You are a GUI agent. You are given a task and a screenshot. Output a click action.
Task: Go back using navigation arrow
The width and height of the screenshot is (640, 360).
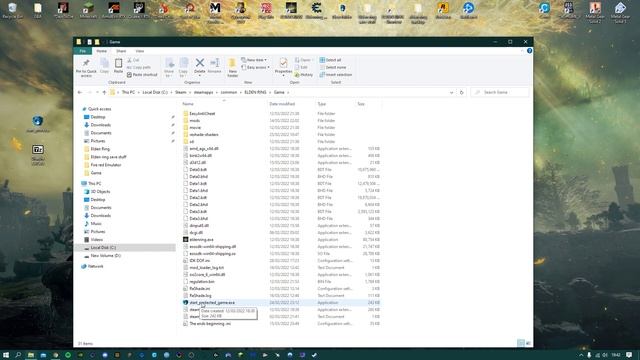coord(80,93)
